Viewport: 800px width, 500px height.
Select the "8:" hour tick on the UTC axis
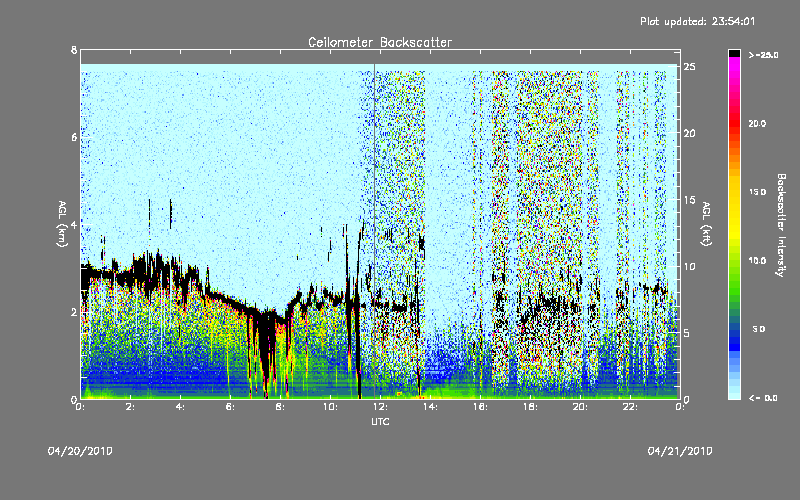[x=281, y=407]
